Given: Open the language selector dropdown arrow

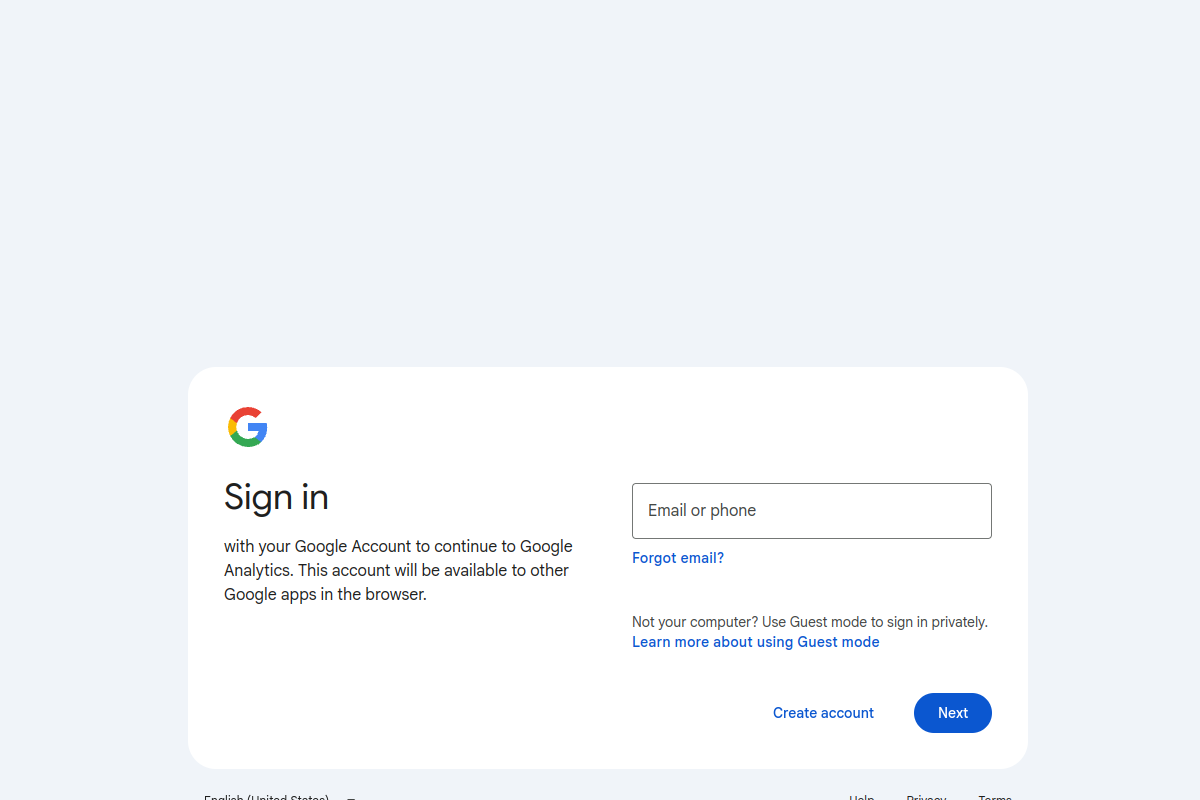Looking at the screenshot, I should point(350,797).
